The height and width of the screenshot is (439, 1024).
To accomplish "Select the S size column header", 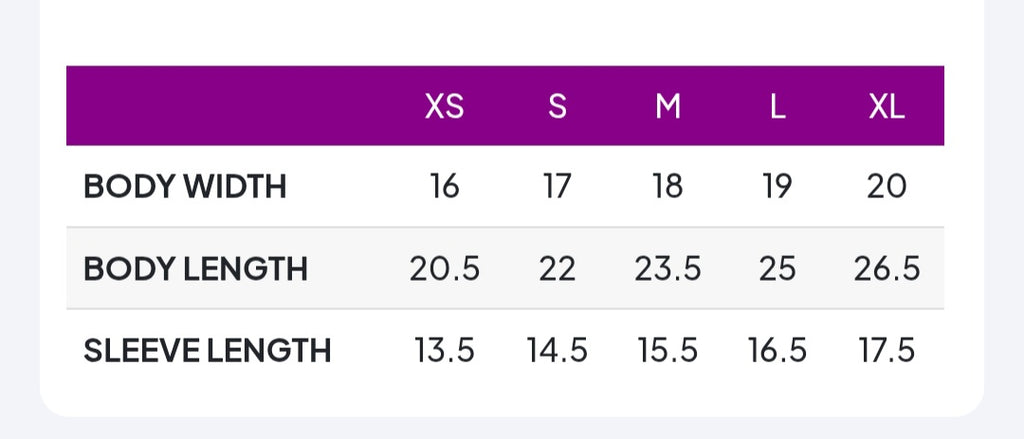I will pos(557,106).
